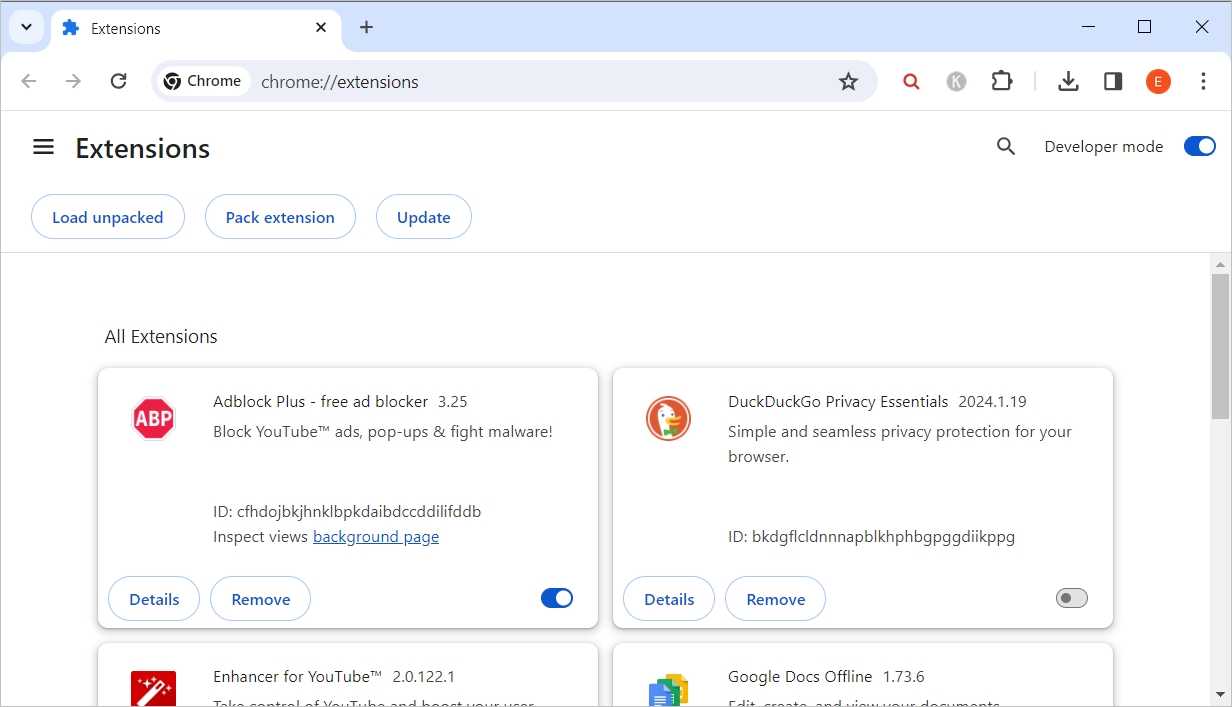Click the Google Docs Offline icon
1232x707 pixels.
point(668,690)
